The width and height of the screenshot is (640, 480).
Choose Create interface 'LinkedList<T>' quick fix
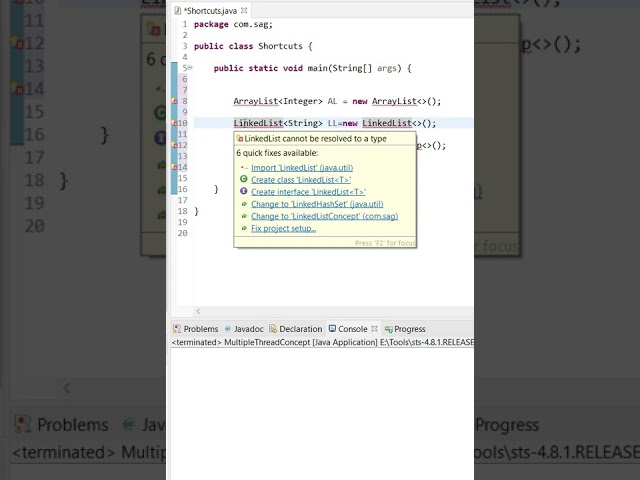tap(308, 192)
